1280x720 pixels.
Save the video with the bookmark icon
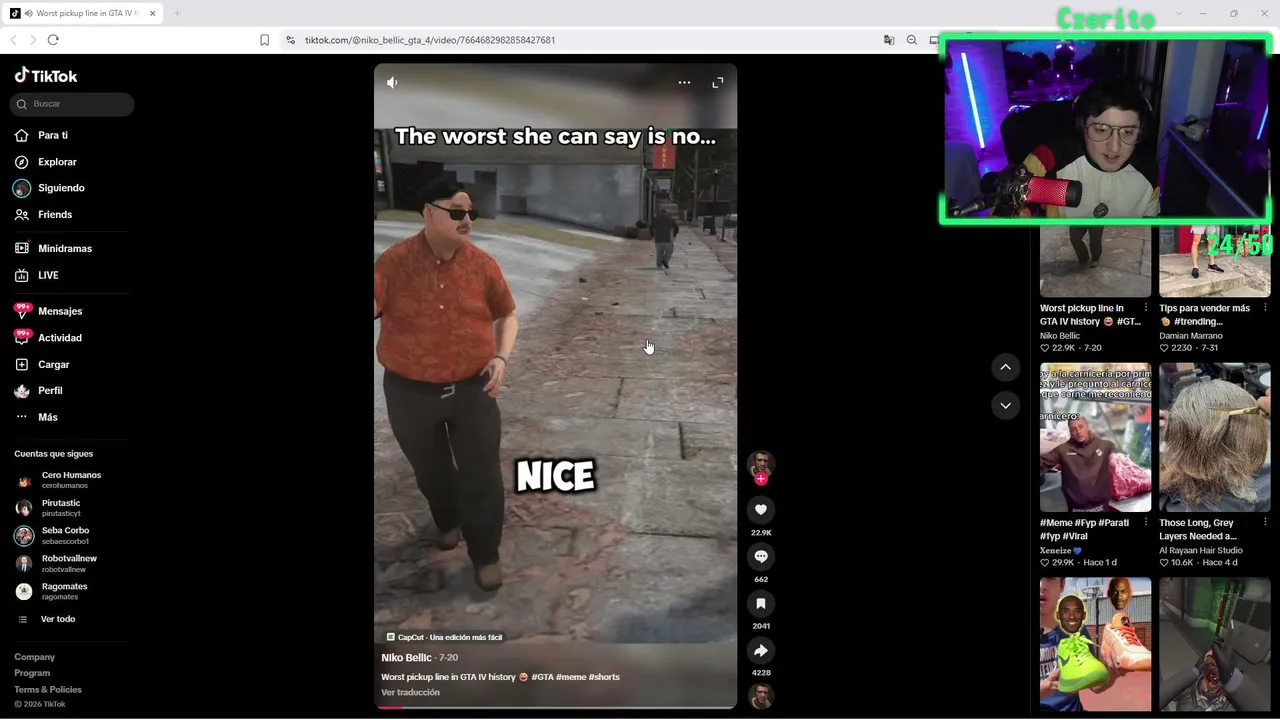tap(761, 604)
